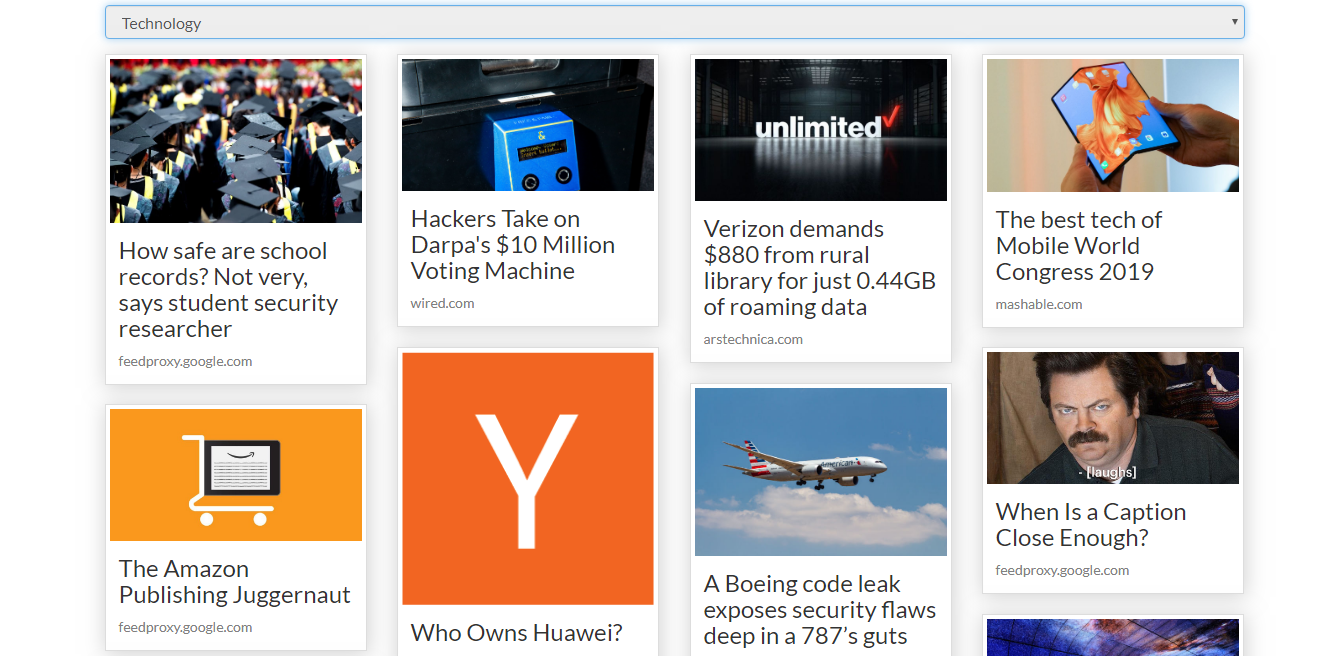
Task: Click the dropdown arrow of the Technology selector
Action: [x=1234, y=21]
